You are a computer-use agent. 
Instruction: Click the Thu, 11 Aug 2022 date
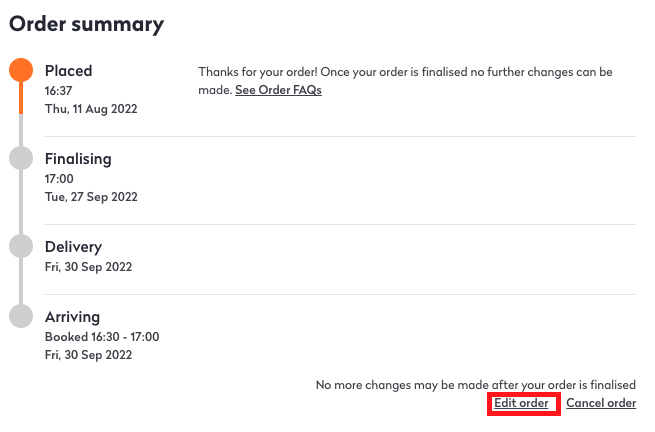(x=91, y=108)
